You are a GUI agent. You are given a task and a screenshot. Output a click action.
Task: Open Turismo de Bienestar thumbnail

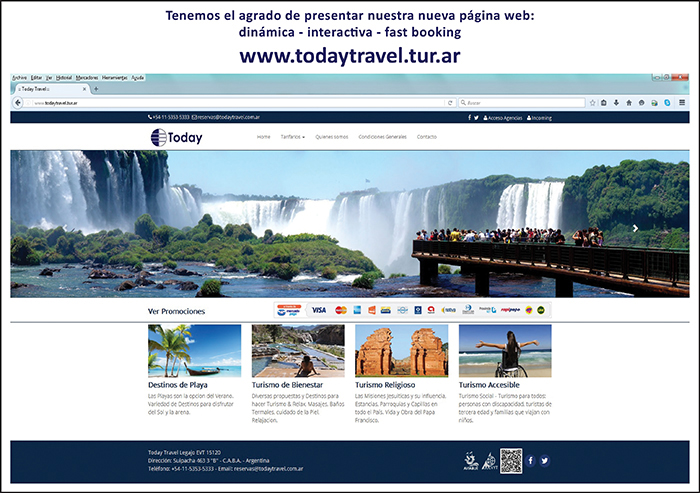pyautogui.click(x=298, y=351)
